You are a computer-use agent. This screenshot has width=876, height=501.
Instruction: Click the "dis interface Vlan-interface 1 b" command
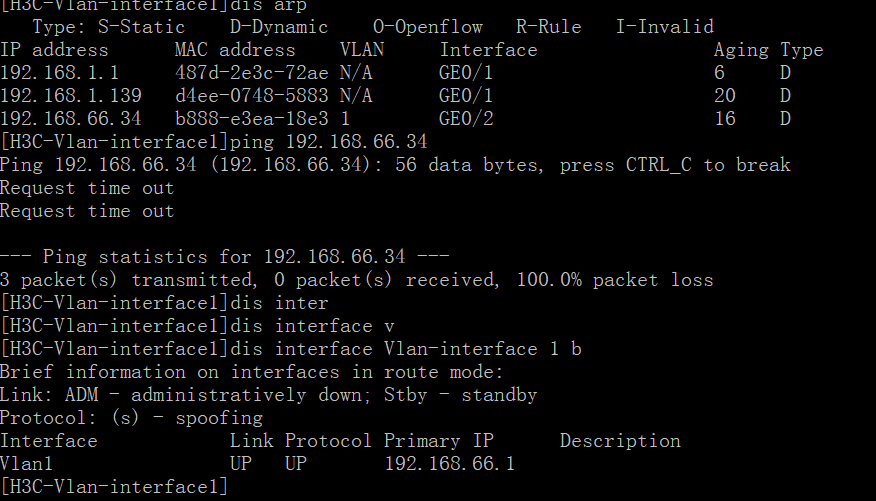tap(406, 349)
